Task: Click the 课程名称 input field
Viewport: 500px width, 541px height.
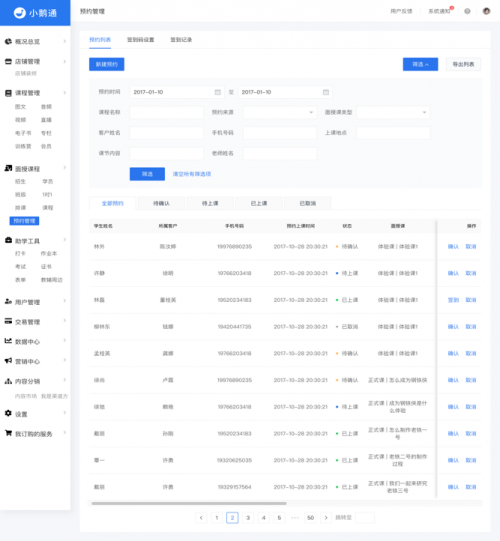Action: (x=167, y=112)
